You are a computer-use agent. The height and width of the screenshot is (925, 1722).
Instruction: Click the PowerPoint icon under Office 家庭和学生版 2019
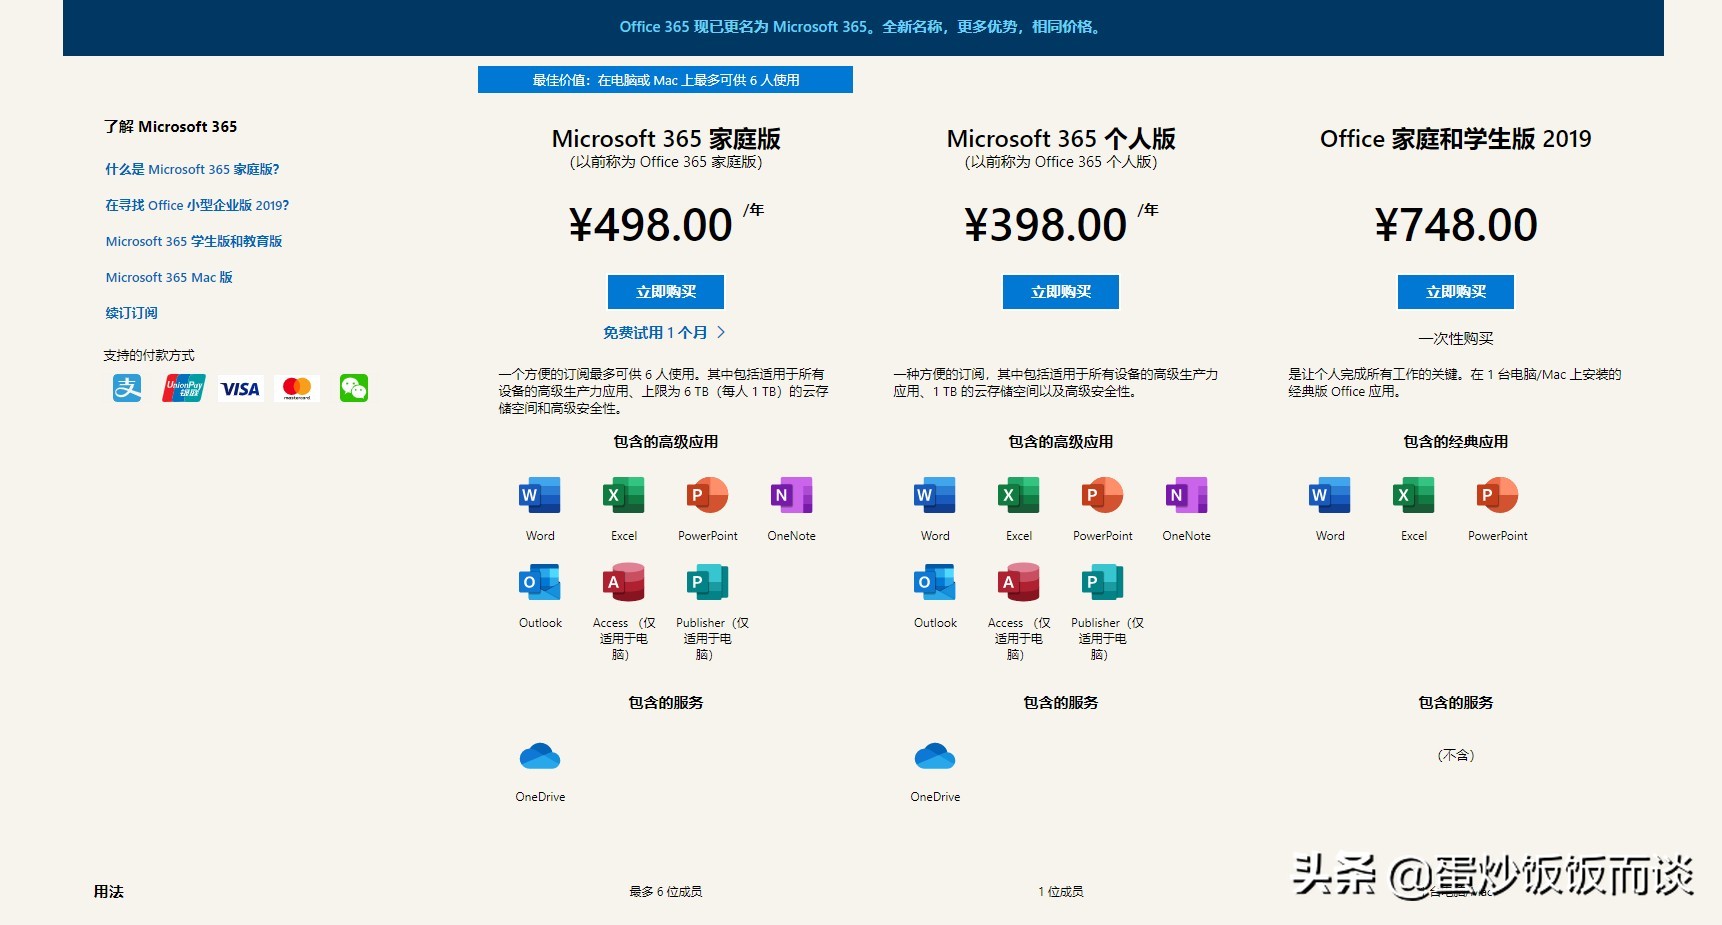(x=1497, y=495)
